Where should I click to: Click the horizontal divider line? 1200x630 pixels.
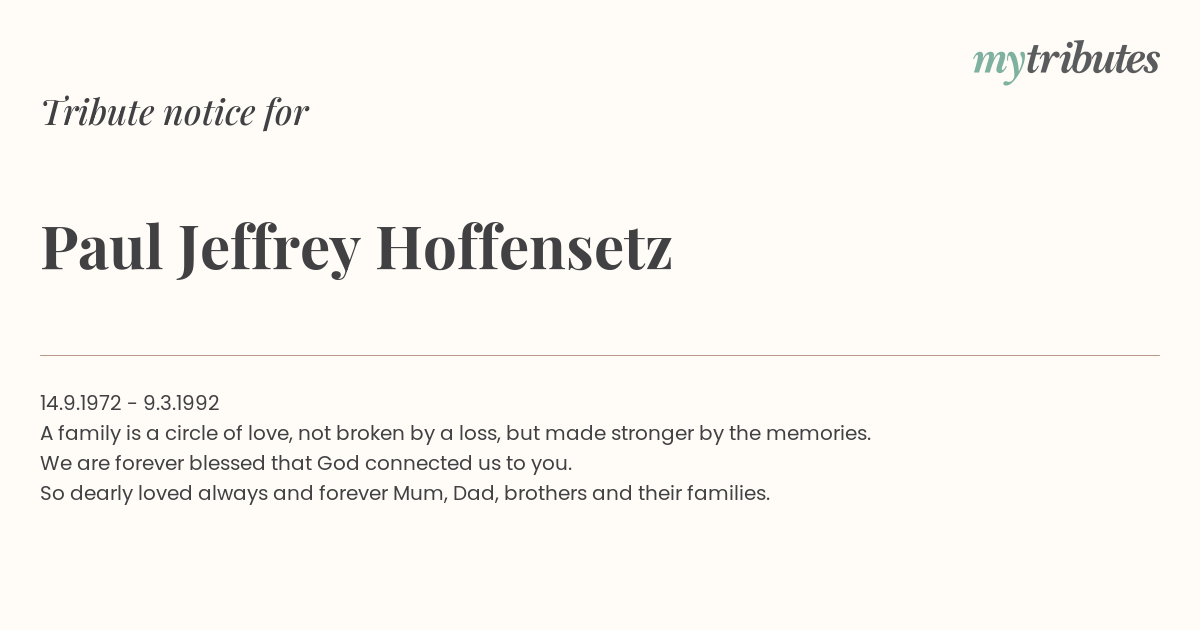coord(600,355)
